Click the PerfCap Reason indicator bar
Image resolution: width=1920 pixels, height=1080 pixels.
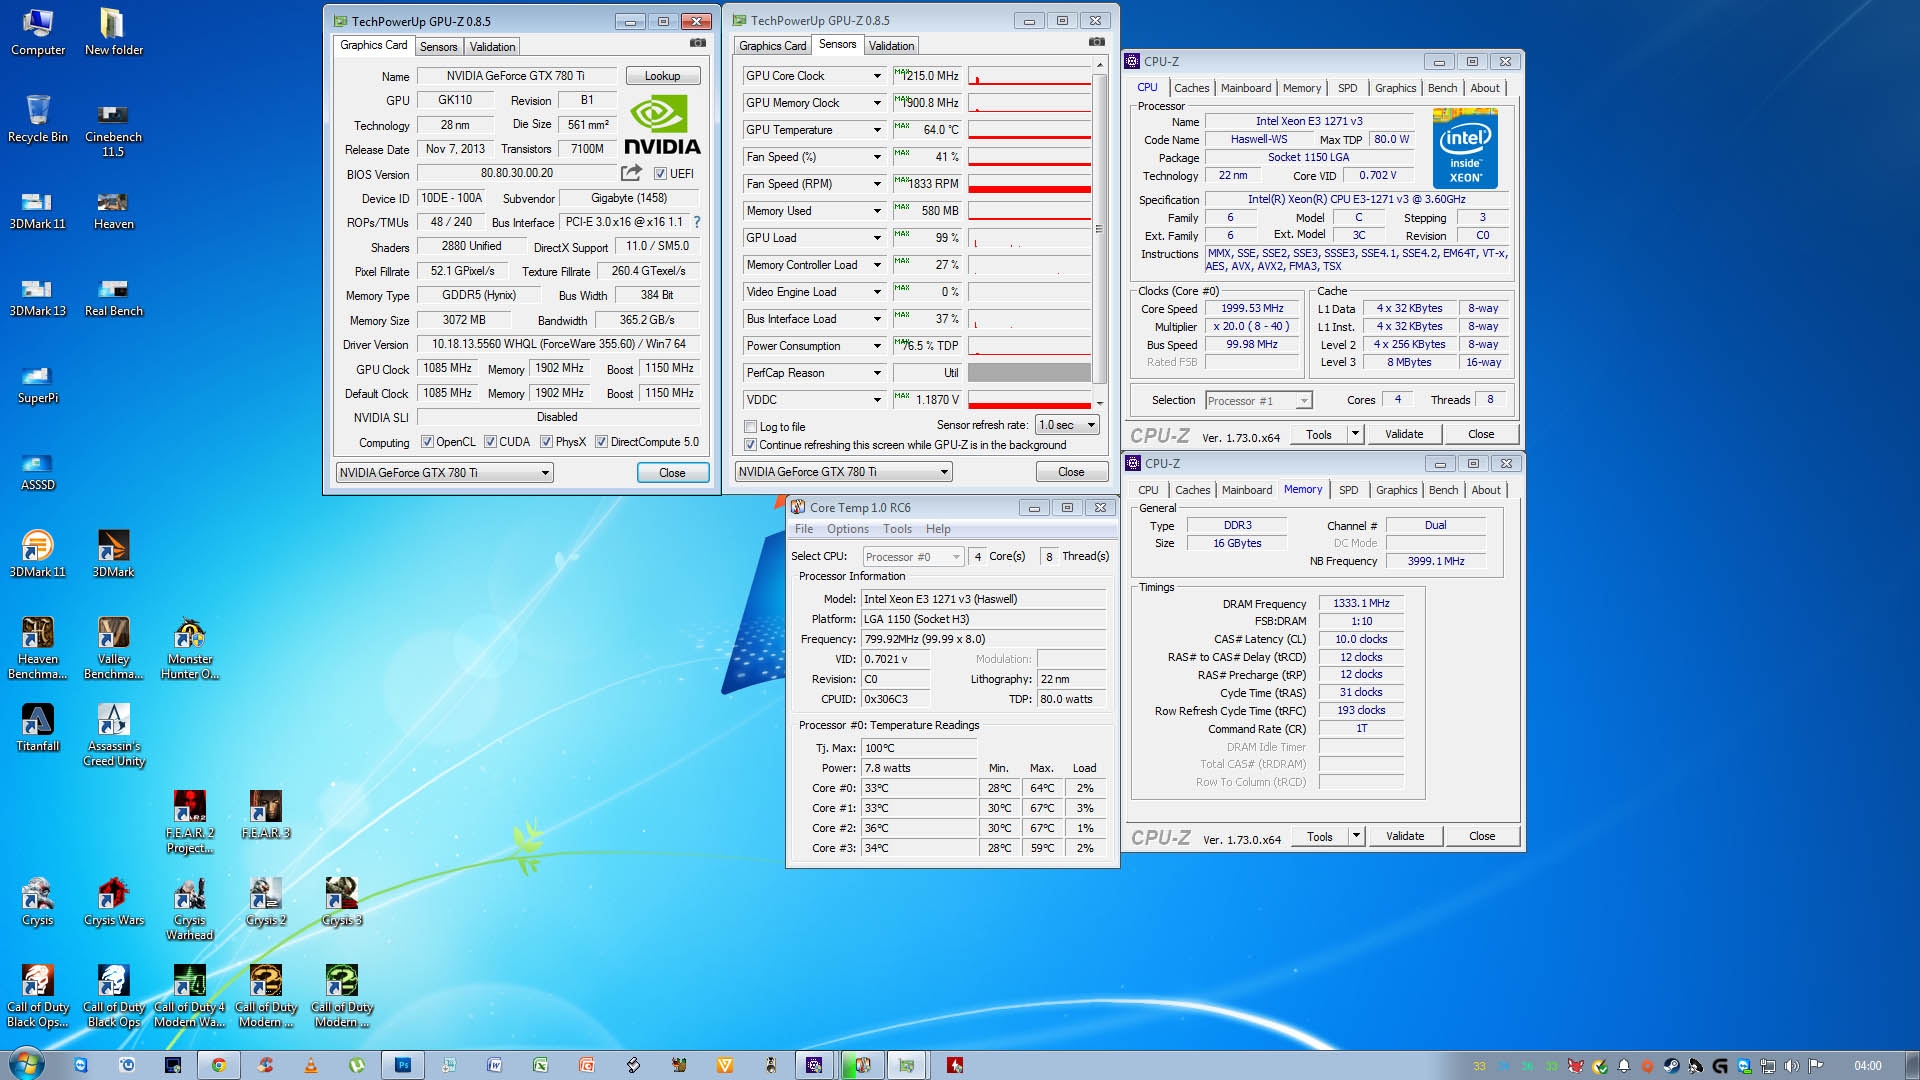pos(1029,373)
